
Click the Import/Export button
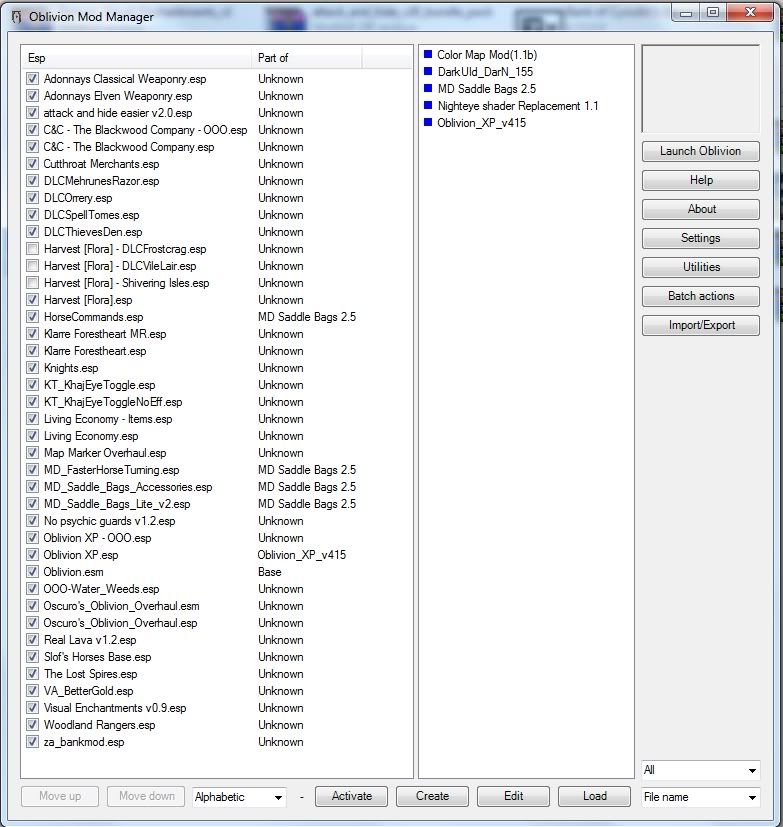[701, 325]
